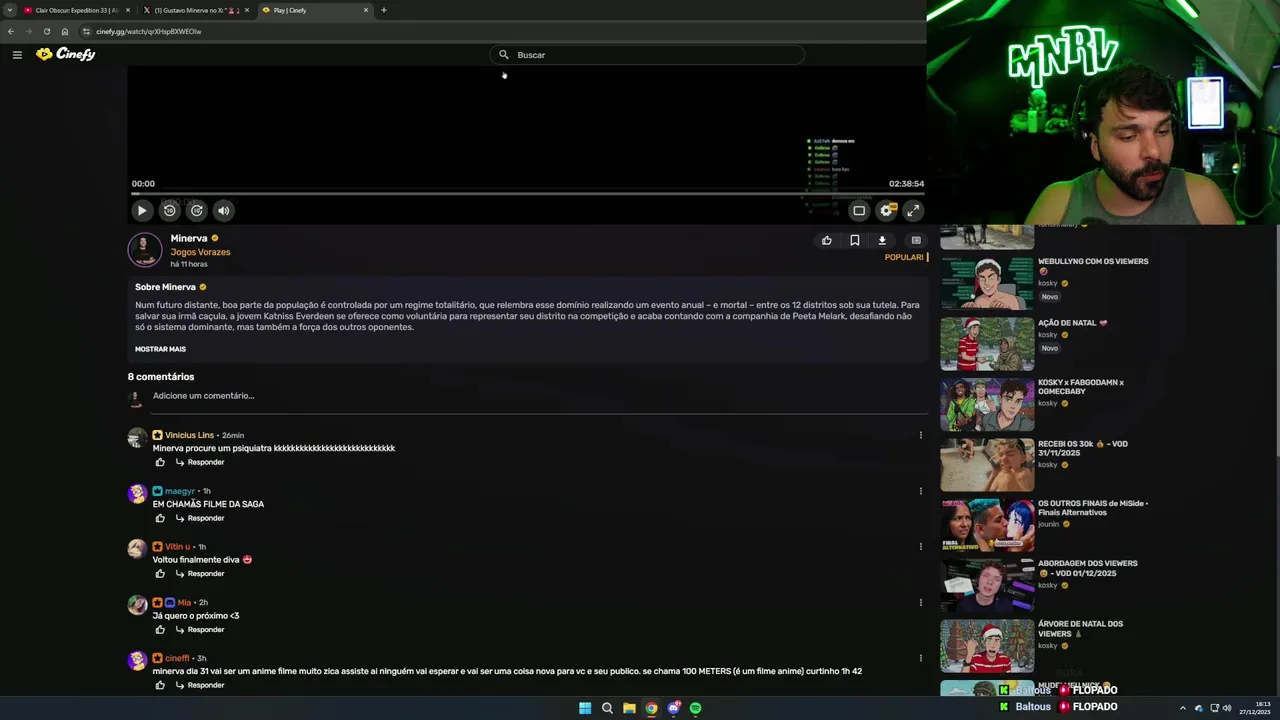Like Vinicius Lins' comment
Screen dimensions: 1280x720
click(x=160, y=462)
